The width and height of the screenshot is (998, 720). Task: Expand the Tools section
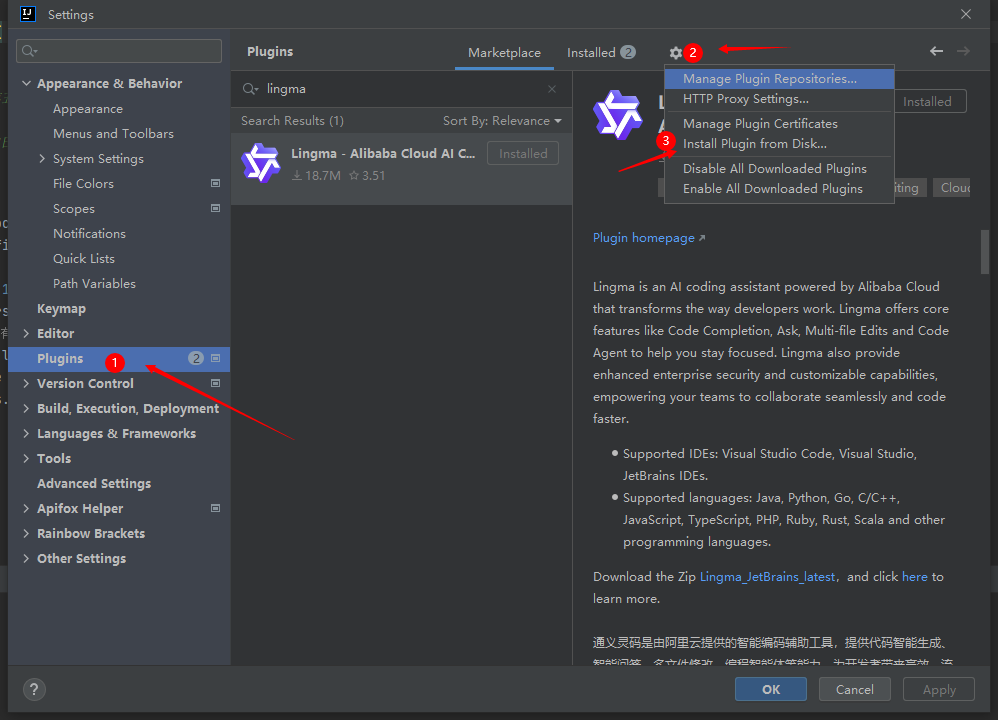tap(26, 458)
